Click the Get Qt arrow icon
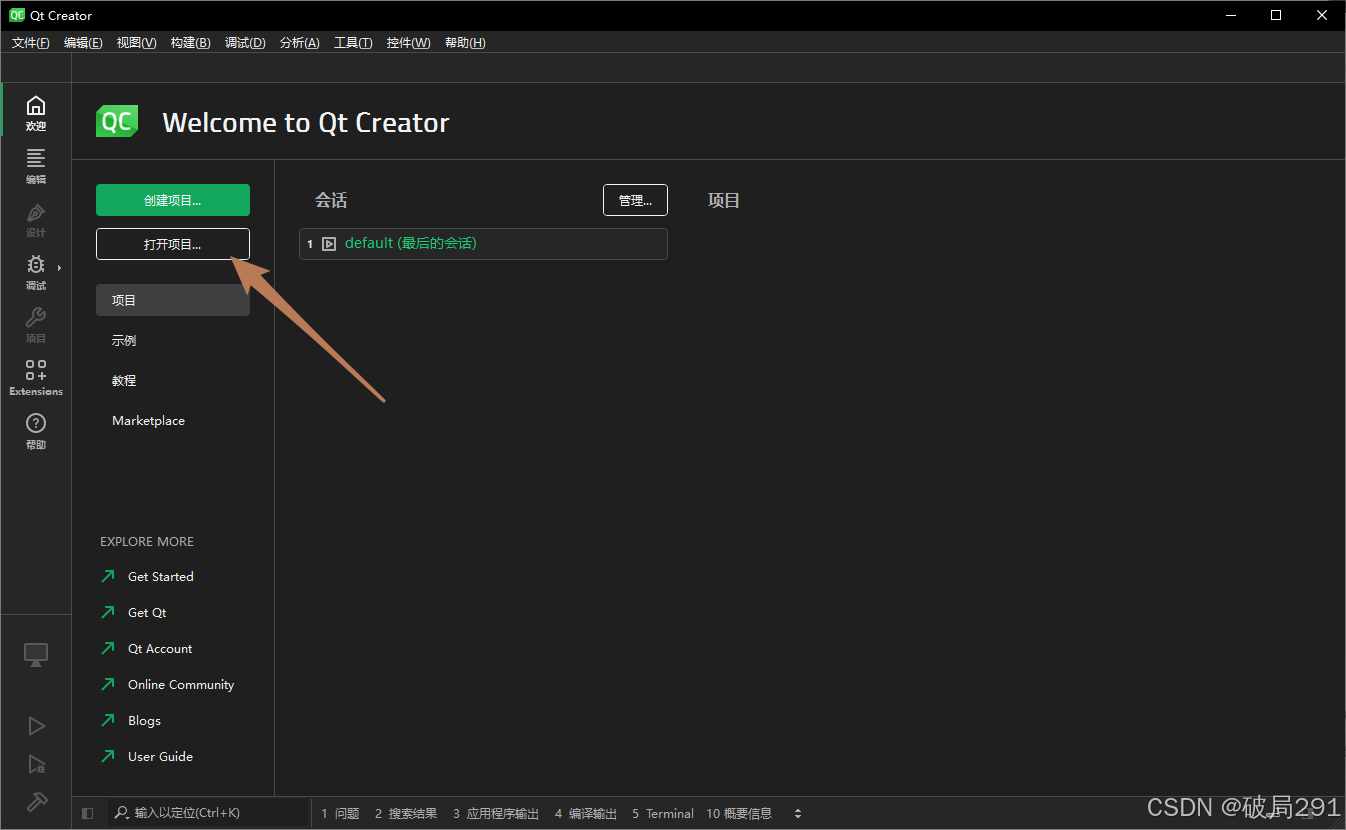 (x=108, y=612)
